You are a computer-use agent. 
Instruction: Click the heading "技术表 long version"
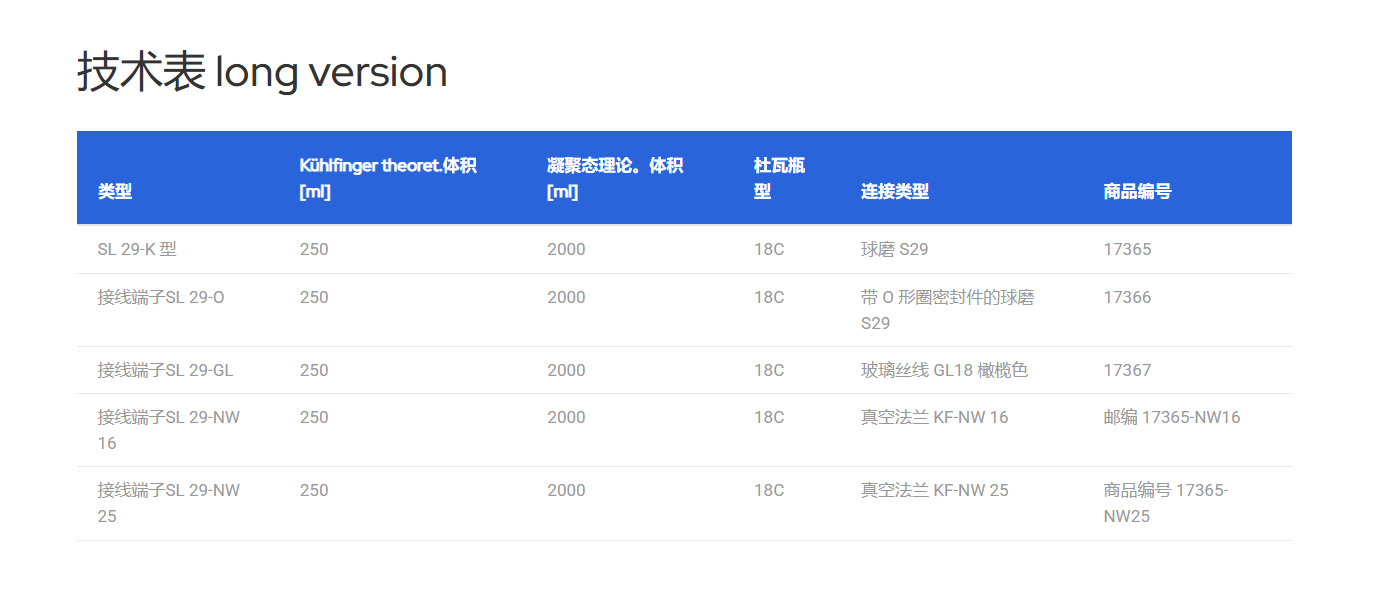[x=262, y=72]
